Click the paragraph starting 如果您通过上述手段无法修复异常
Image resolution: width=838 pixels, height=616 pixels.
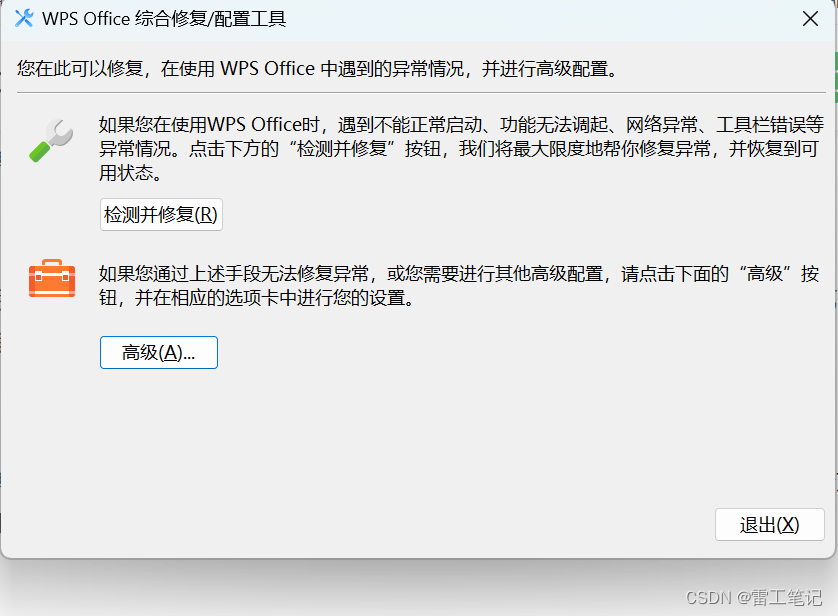click(x=459, y=286)
